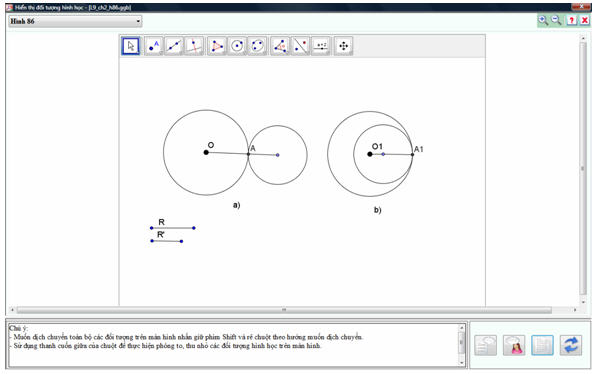Viewport: 595px width, 374px height.
Task: Select the Move arrow tool
Action: pyautogui.click(x=131, y=46)
